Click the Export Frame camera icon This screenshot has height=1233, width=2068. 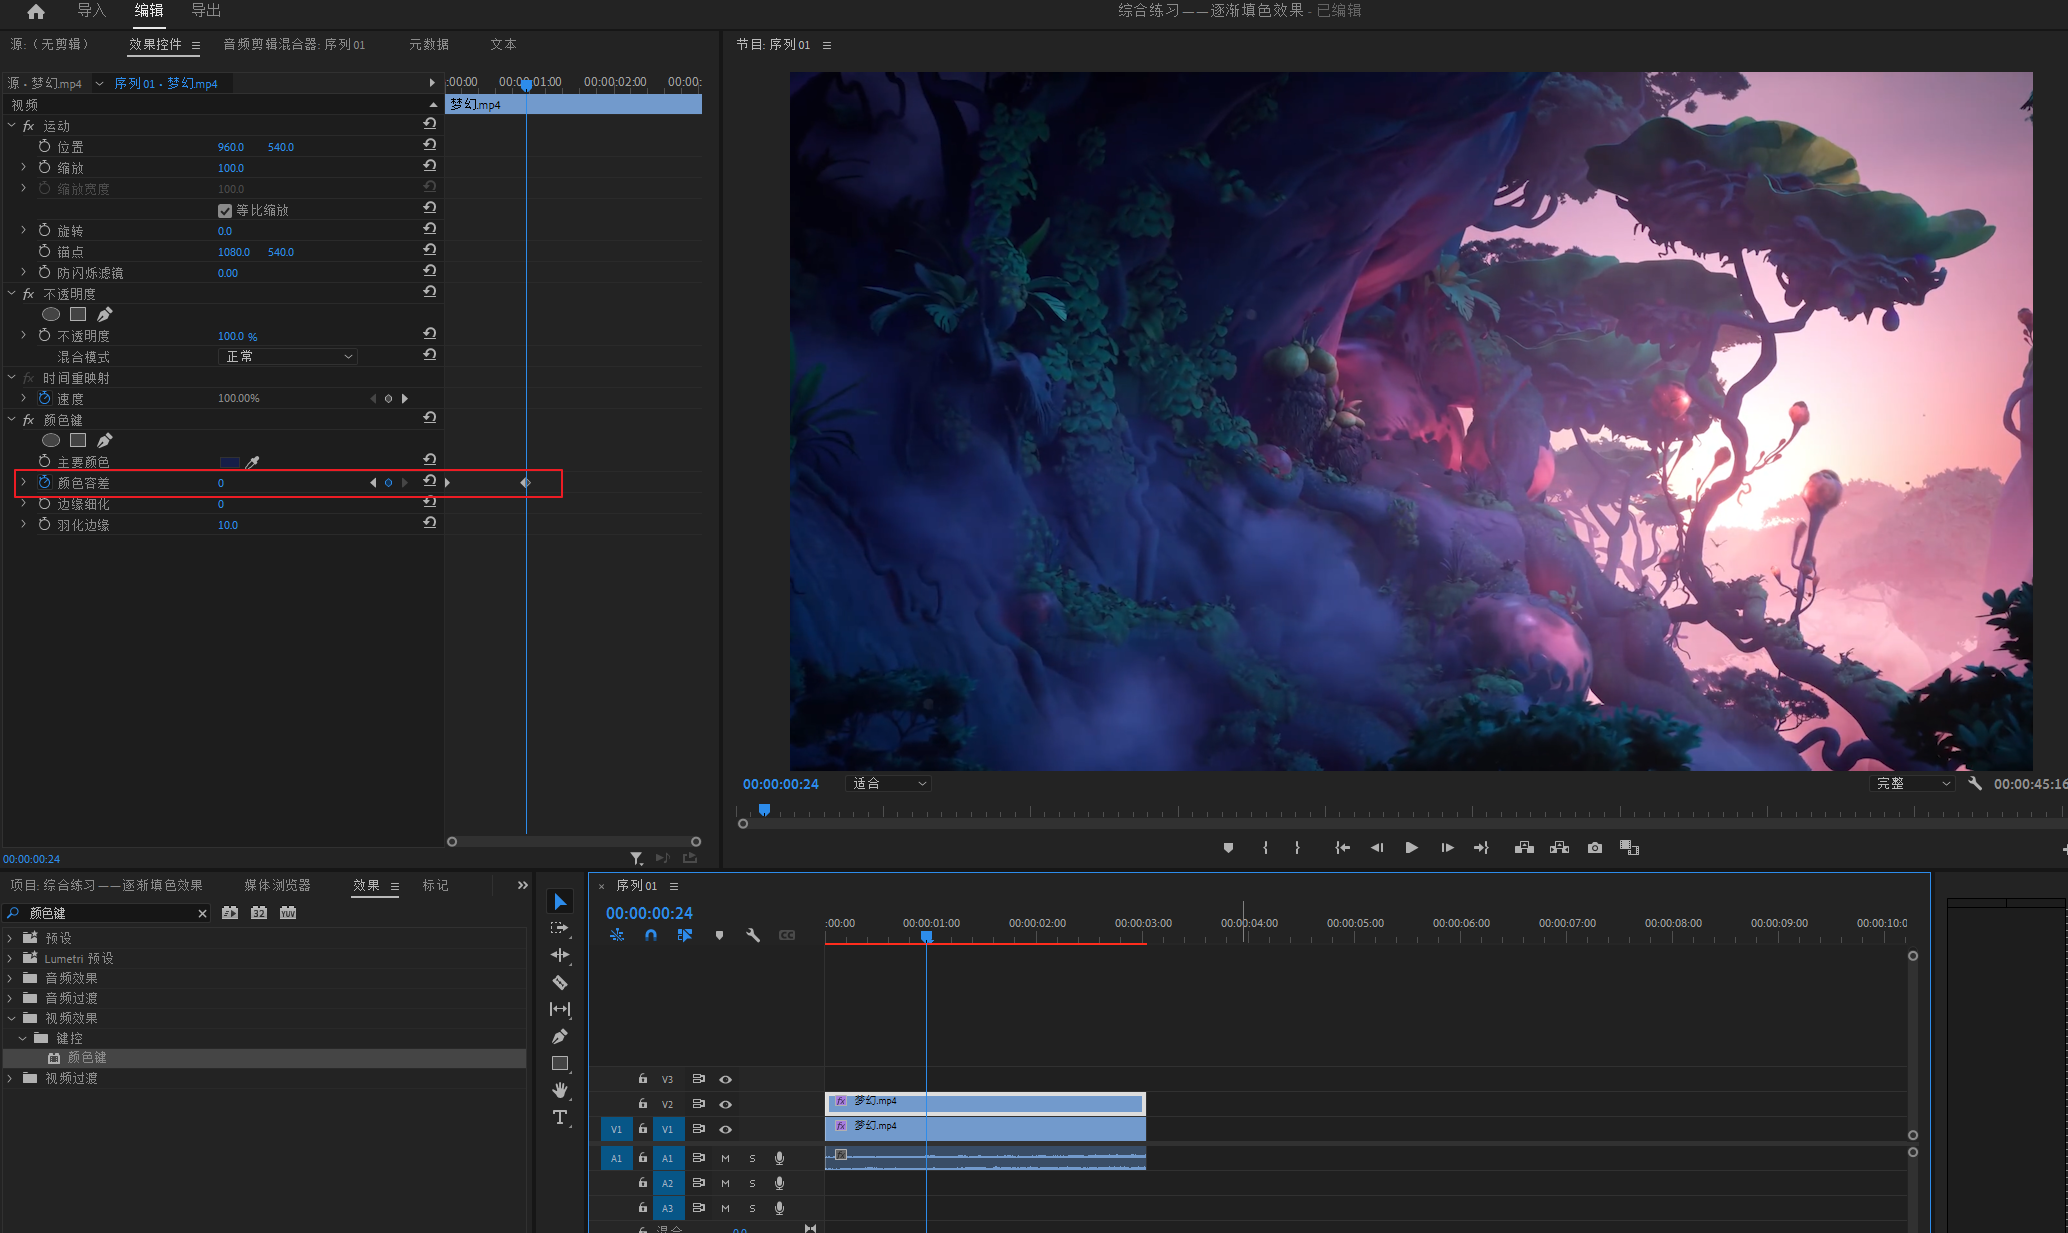pyautogui.click(x=1595, y=847)
